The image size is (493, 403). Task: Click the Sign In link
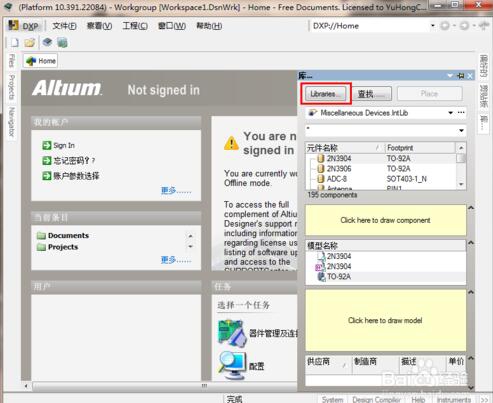(x=64, y=145)
